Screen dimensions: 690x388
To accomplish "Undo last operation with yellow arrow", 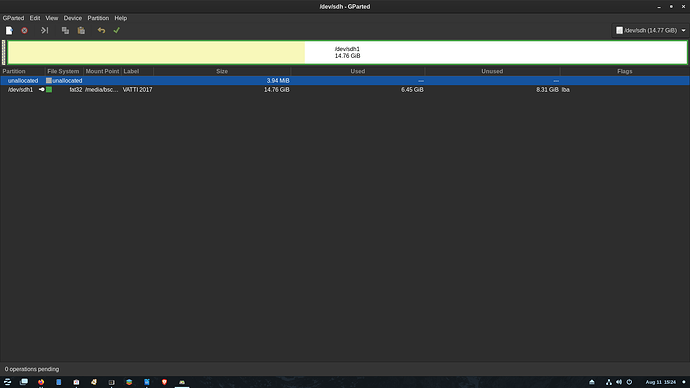I will [x=101, y=30].
